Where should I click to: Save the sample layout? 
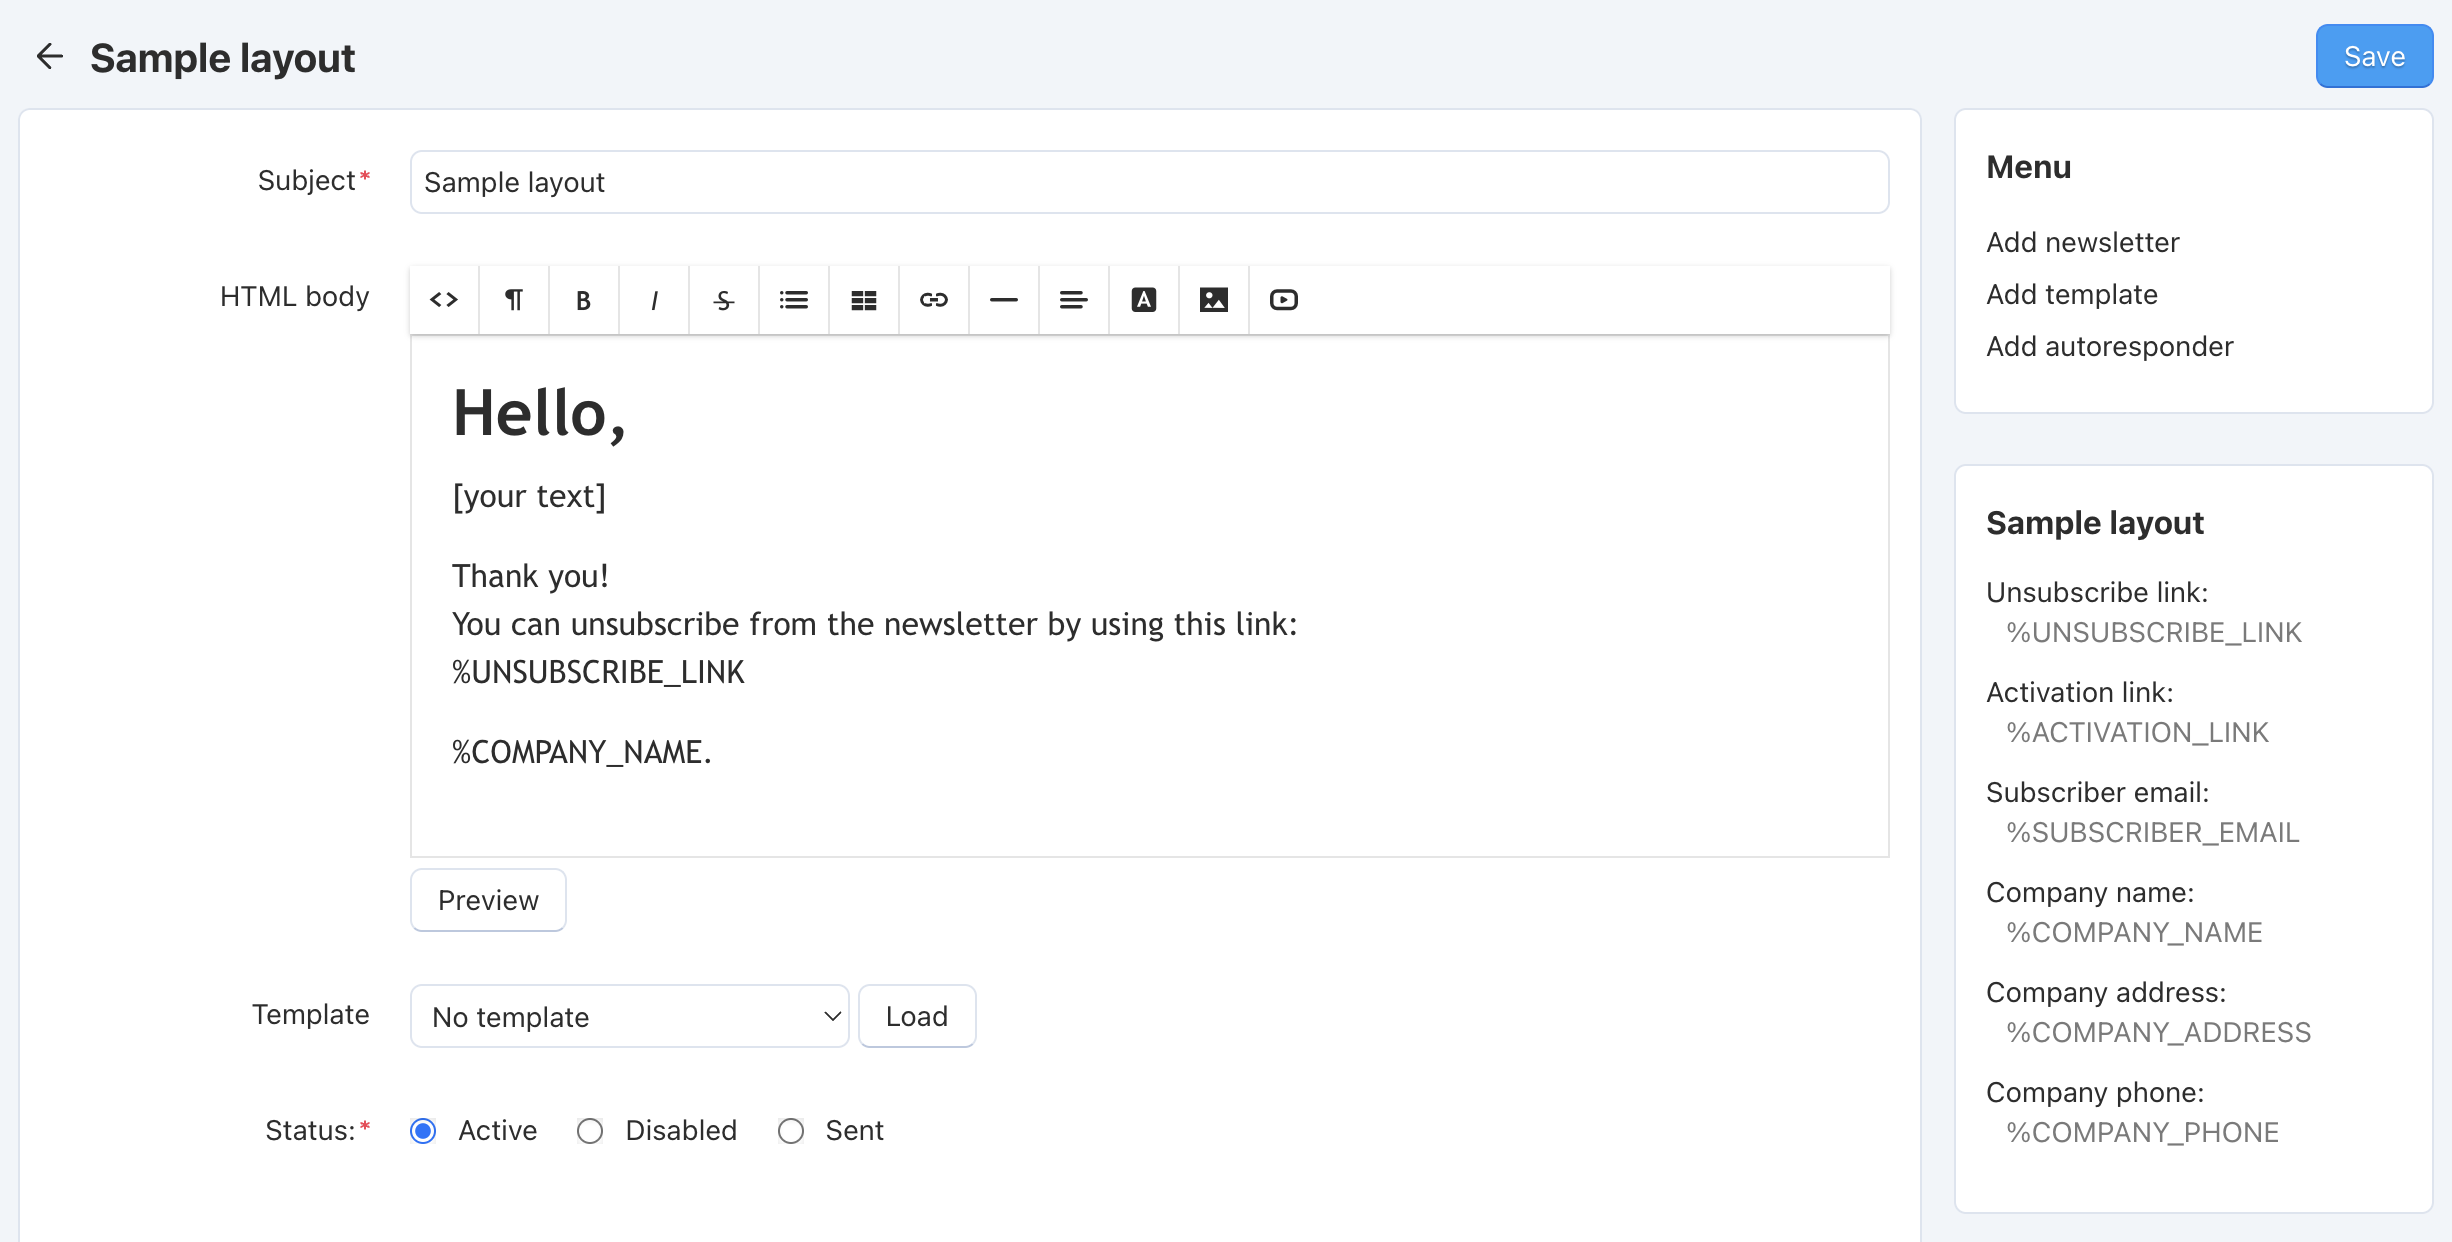[x=2374, y=57]
